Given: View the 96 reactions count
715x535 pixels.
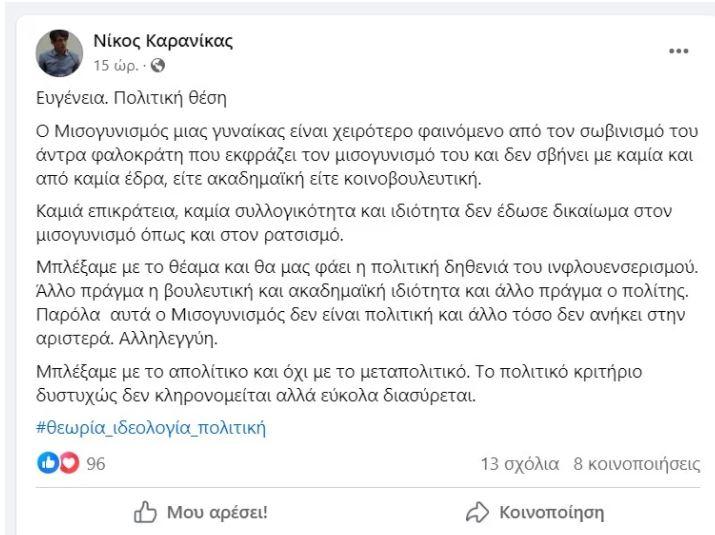Looking at the screenshot, I should click(96, 464).
